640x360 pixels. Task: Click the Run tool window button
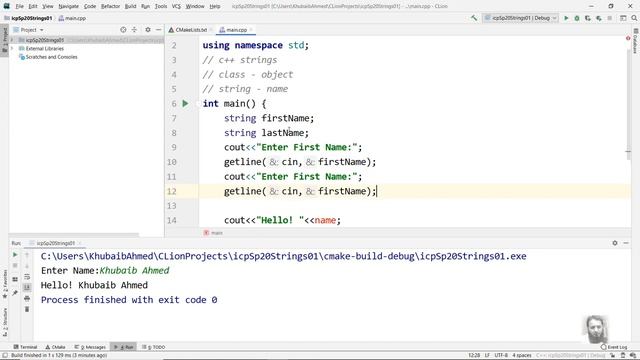coord(124,347)
